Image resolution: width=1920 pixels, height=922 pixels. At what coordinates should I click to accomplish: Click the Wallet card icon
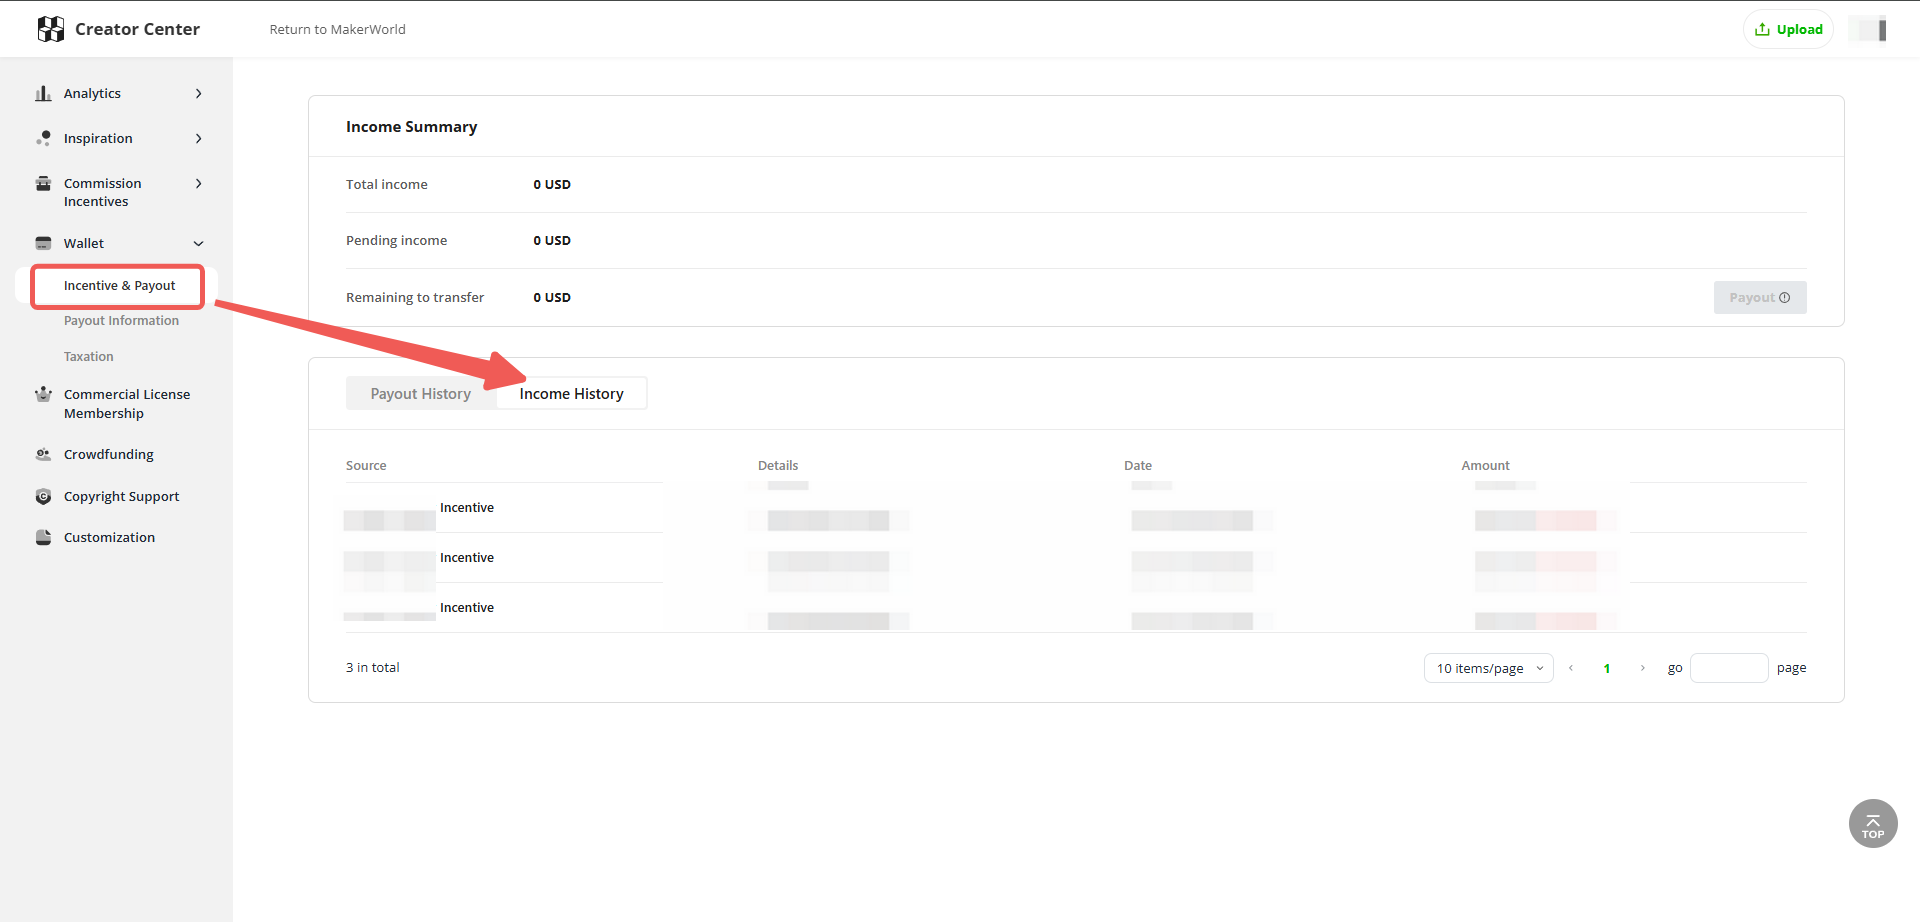[43, 243]
